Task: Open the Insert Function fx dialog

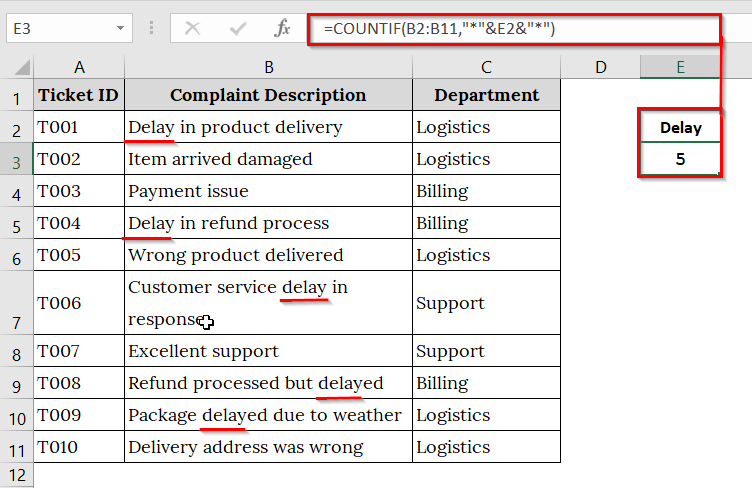Action: (x=282, y=28)
